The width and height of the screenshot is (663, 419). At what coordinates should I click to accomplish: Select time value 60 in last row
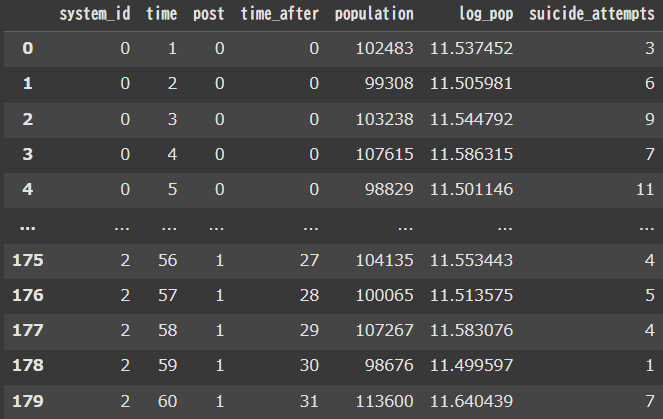tap(167, 402)
